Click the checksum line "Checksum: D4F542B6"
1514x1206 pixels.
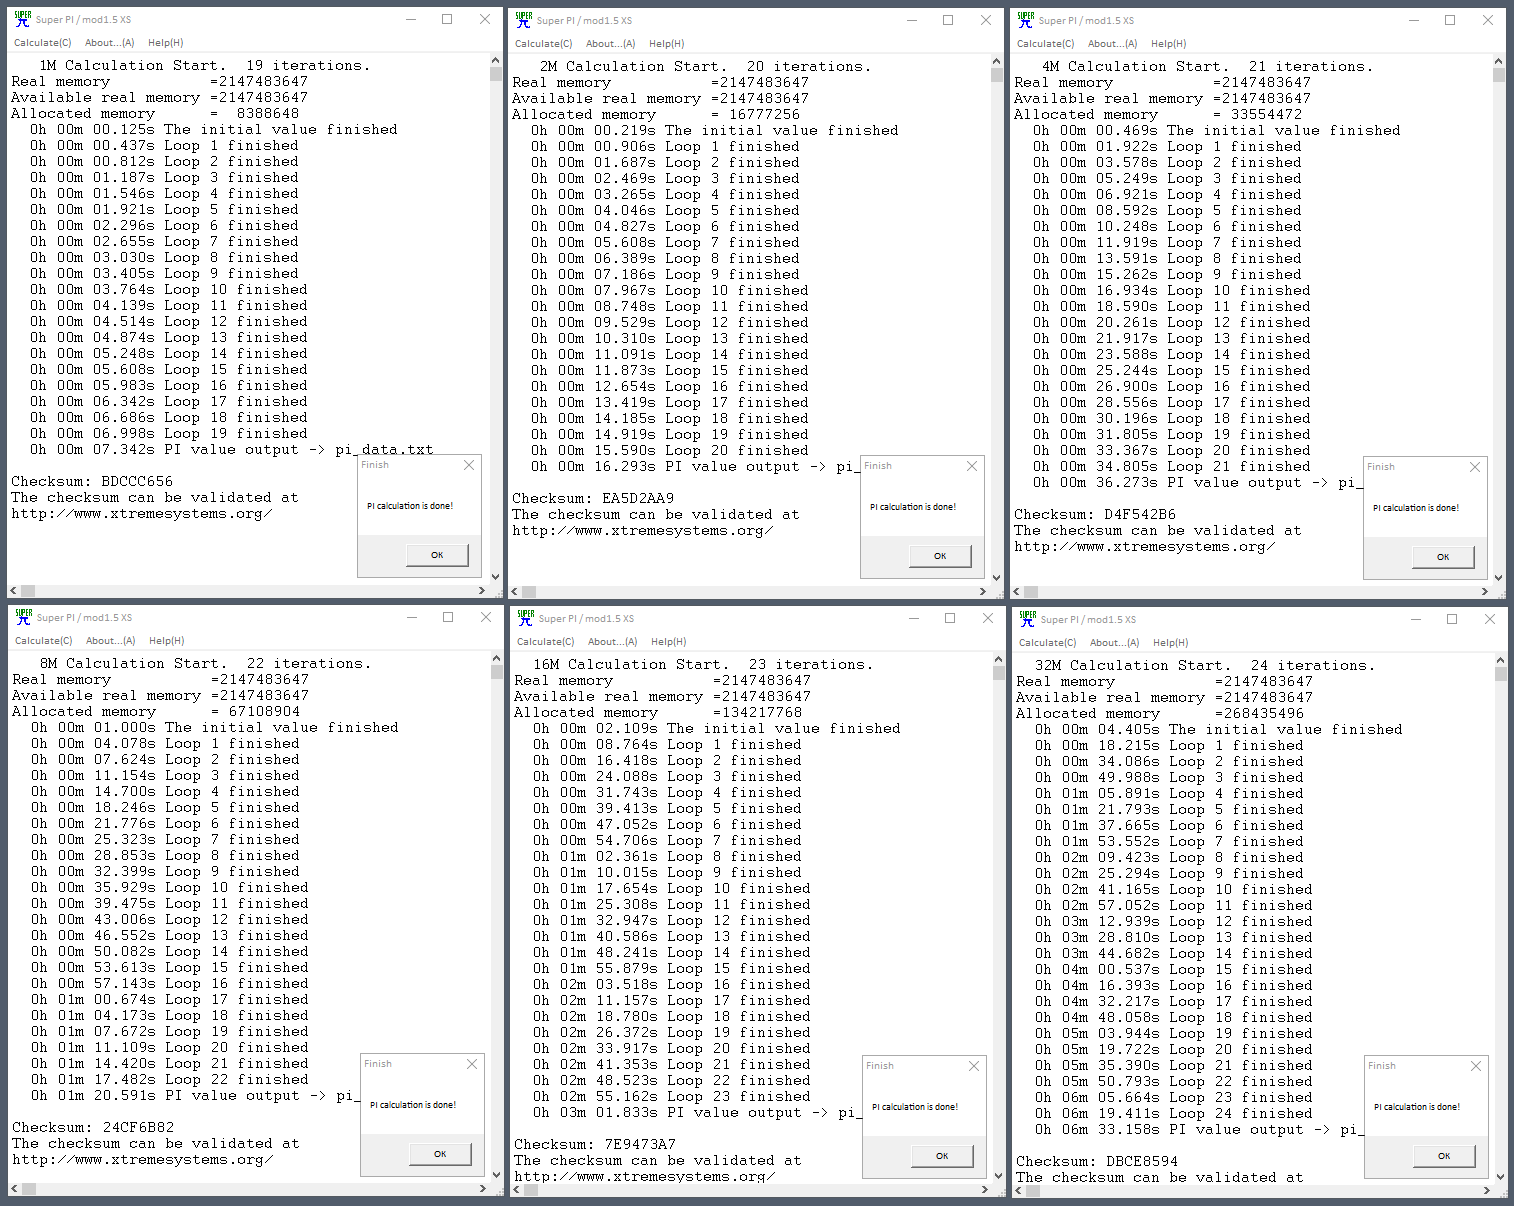coord(1095,514)
